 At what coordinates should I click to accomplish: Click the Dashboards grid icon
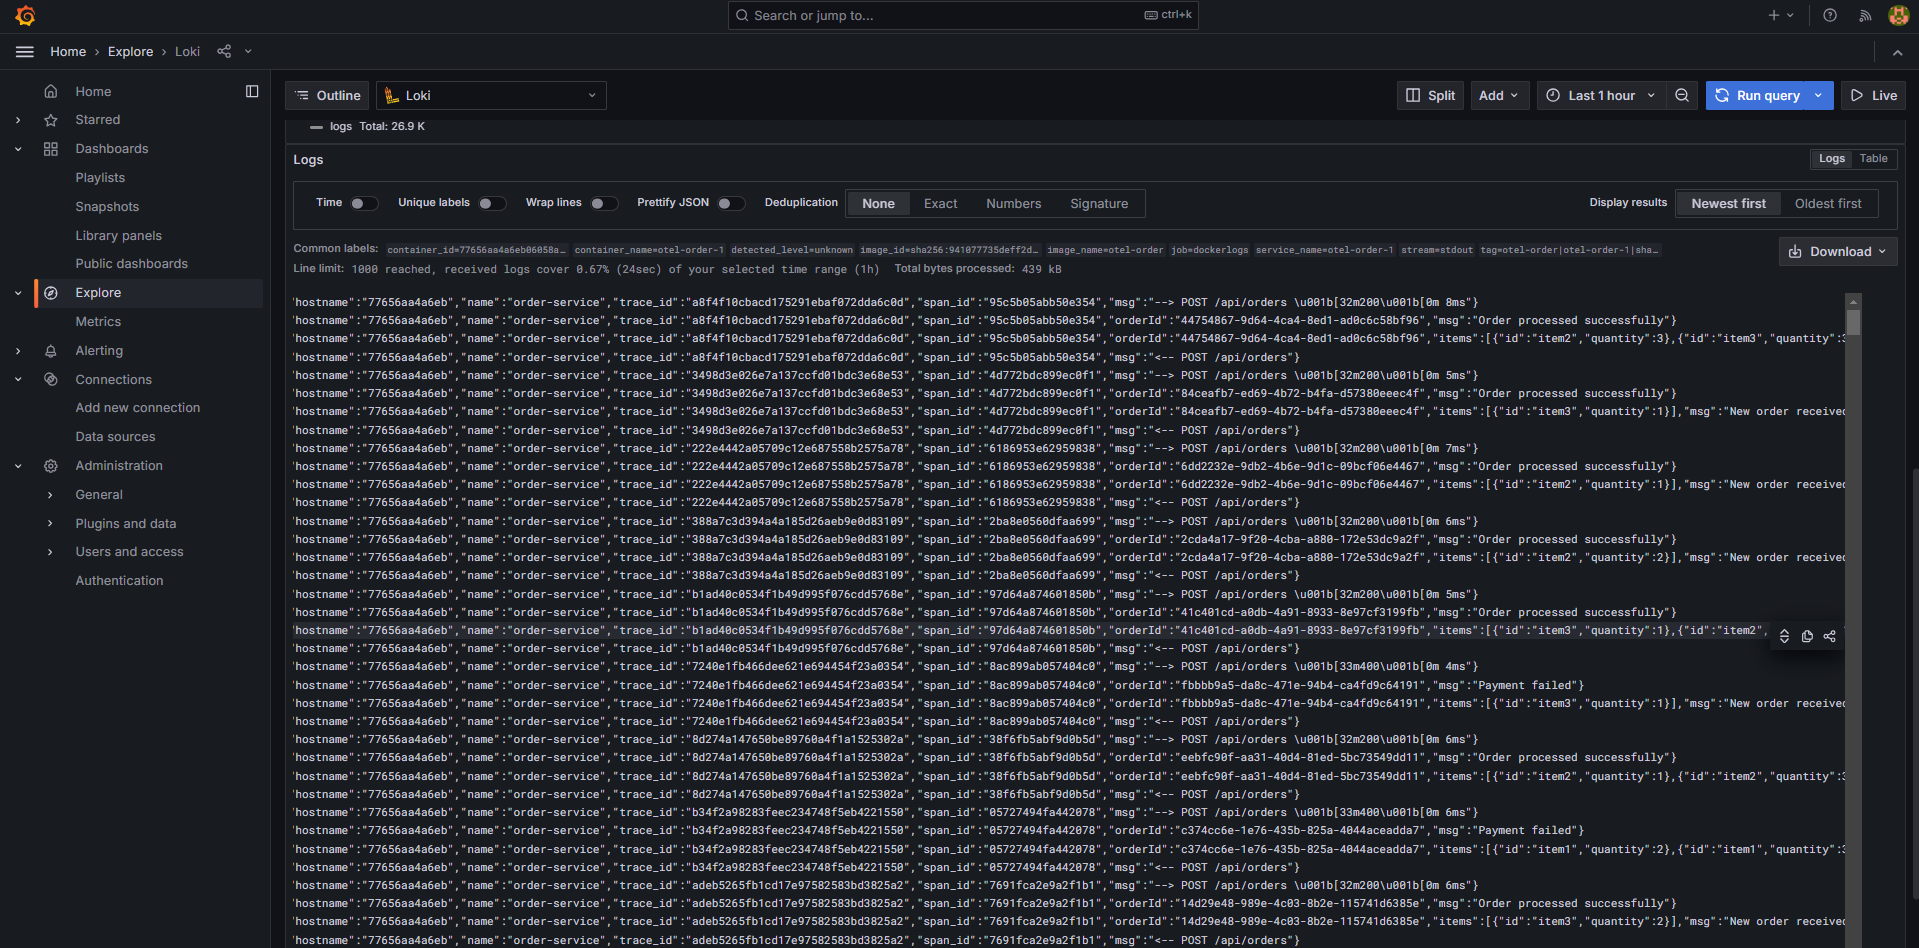click(x=51, y=149)
